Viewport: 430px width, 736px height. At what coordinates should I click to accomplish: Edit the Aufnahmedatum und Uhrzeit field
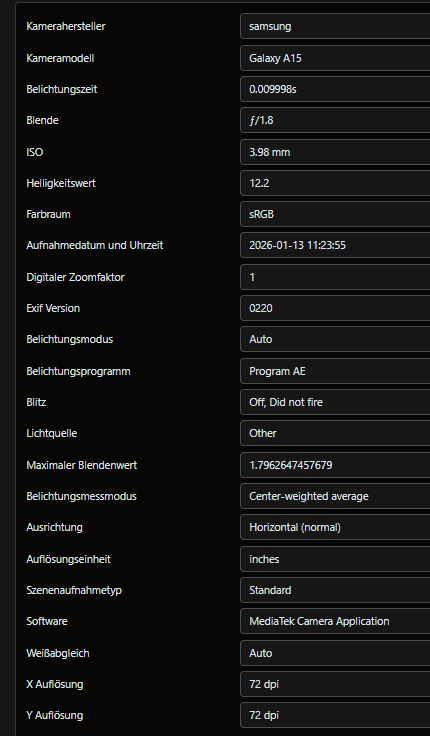pos(335,245)
